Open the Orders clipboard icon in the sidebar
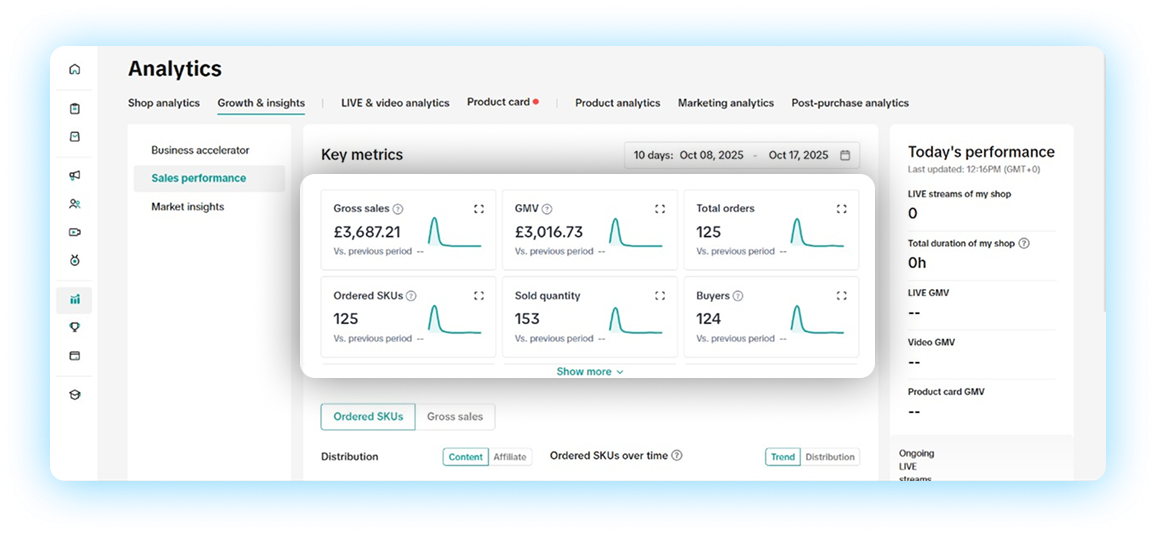1156x535 pixels. pyautogui.click(x=75, y=109)
